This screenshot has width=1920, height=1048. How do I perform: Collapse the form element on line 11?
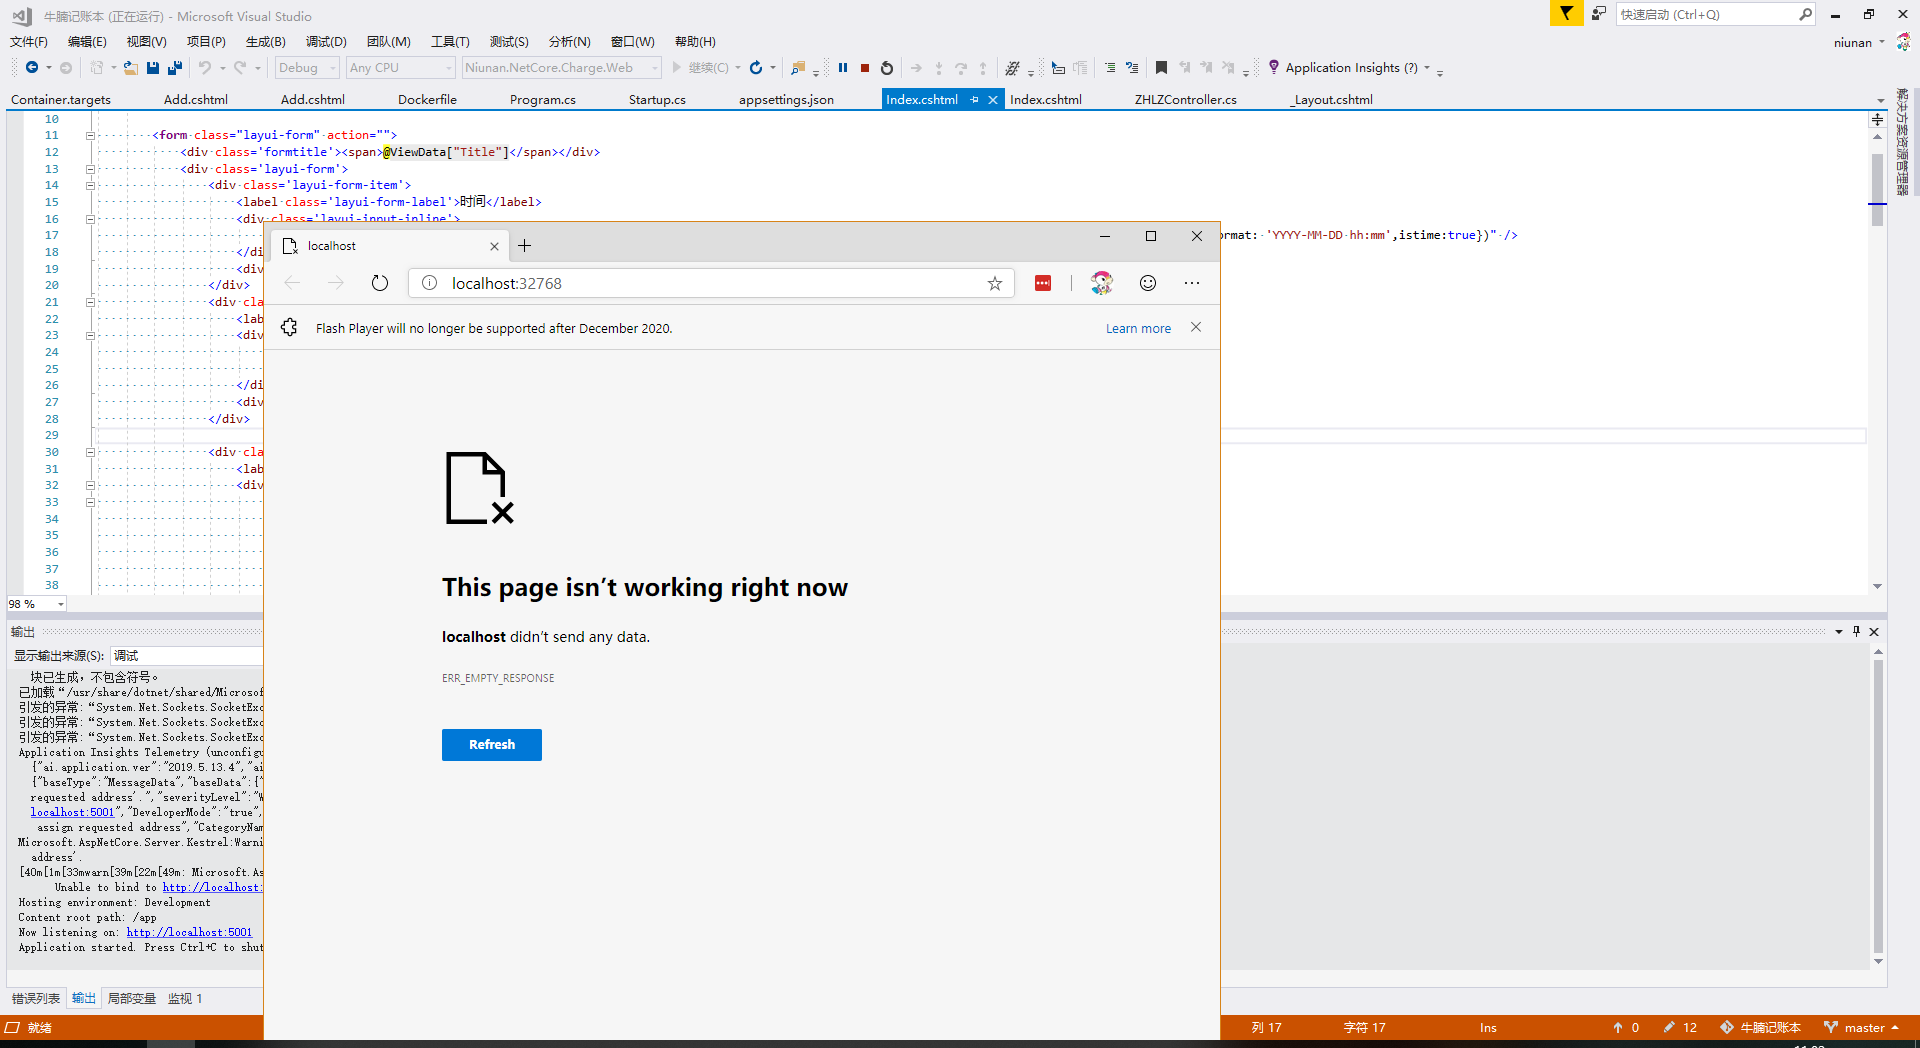pos(90,135)
